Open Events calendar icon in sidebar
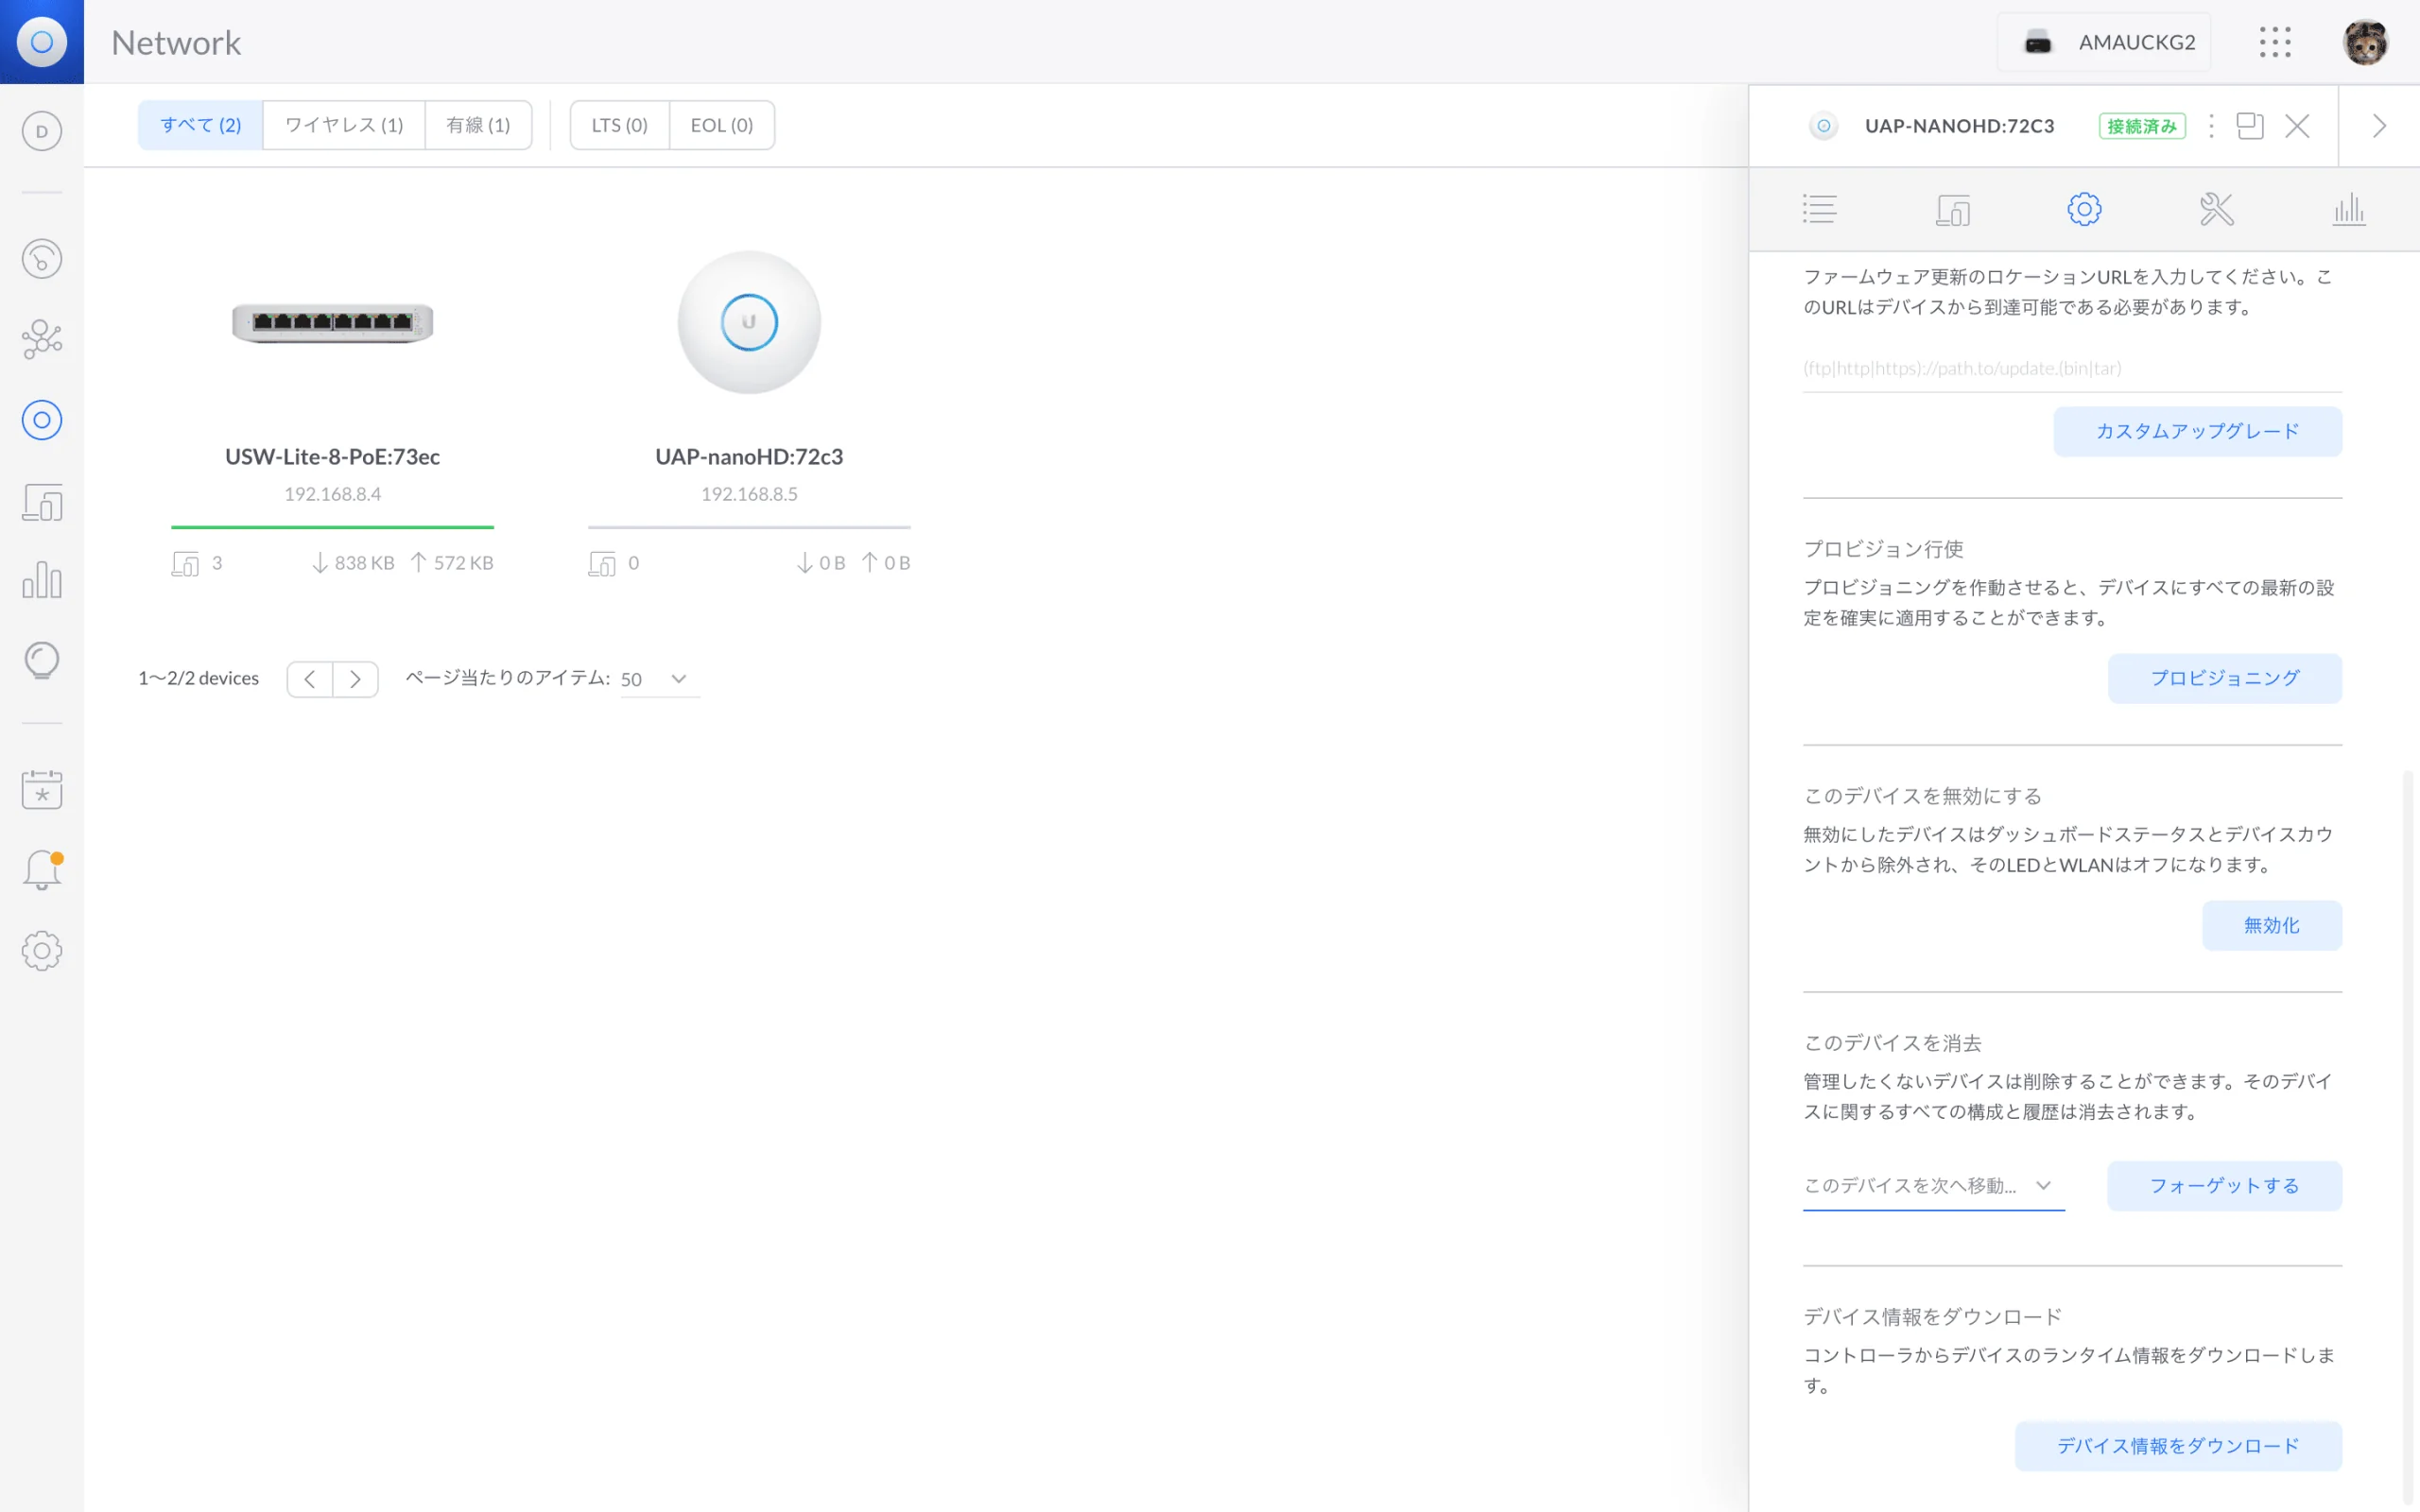 [x=42, y=790]
